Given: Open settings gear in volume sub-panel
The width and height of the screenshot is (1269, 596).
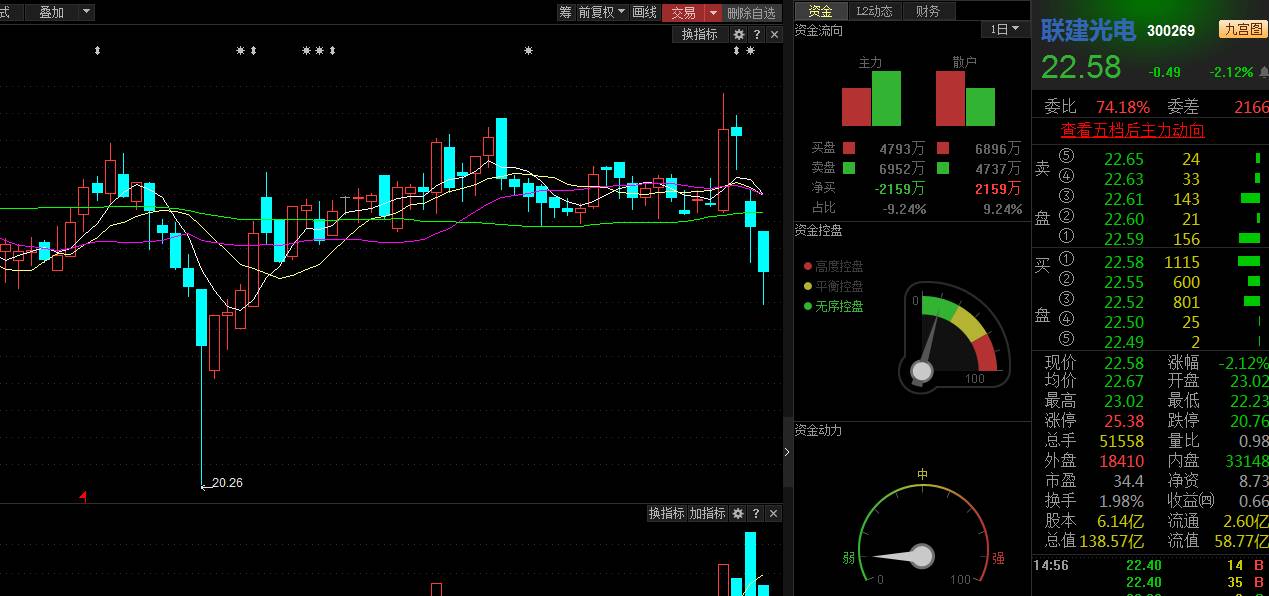Looking at the screenshot, I should click(x=738, y=513).
